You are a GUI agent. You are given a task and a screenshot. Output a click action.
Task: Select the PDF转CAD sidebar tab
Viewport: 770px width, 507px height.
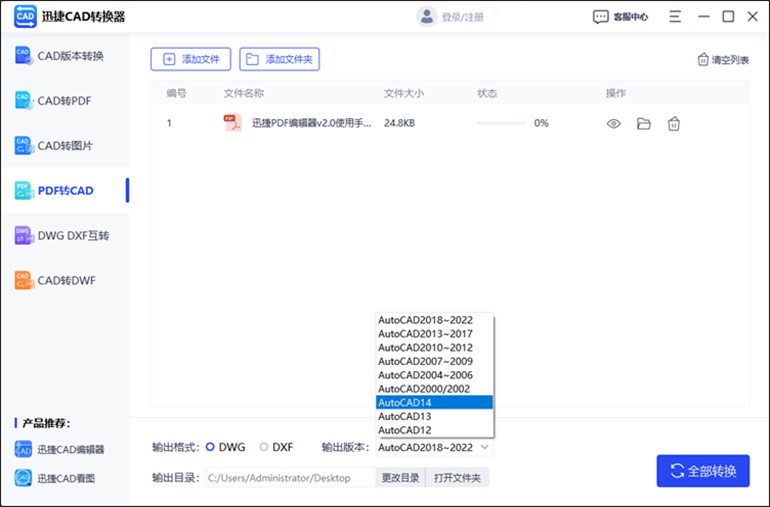tap(65, 191)
